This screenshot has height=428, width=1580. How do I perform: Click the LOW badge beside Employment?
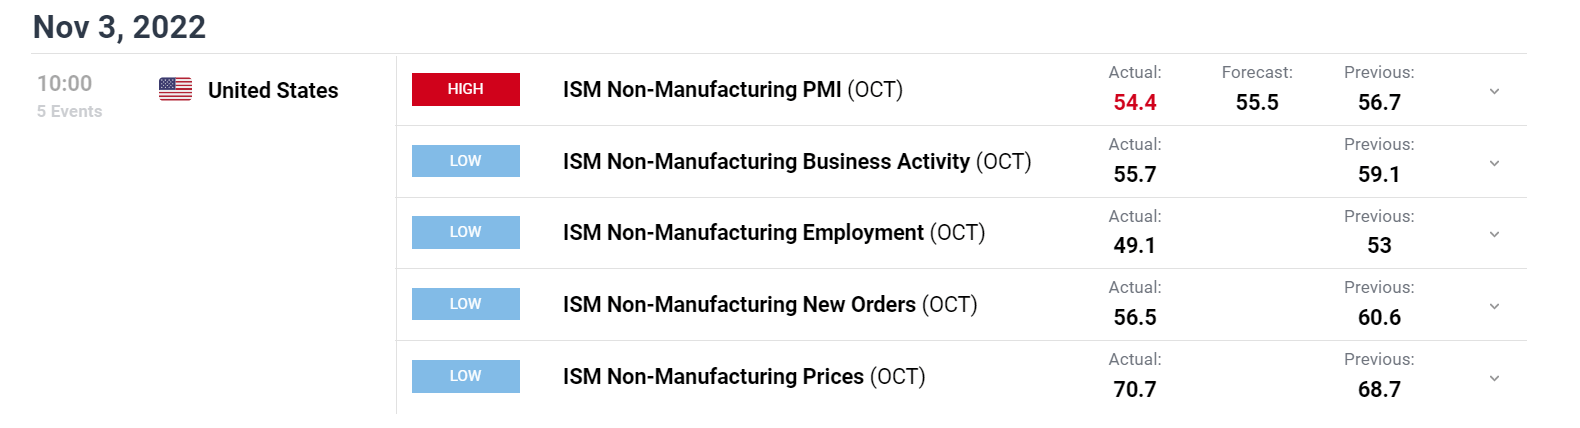pos(466,232)
